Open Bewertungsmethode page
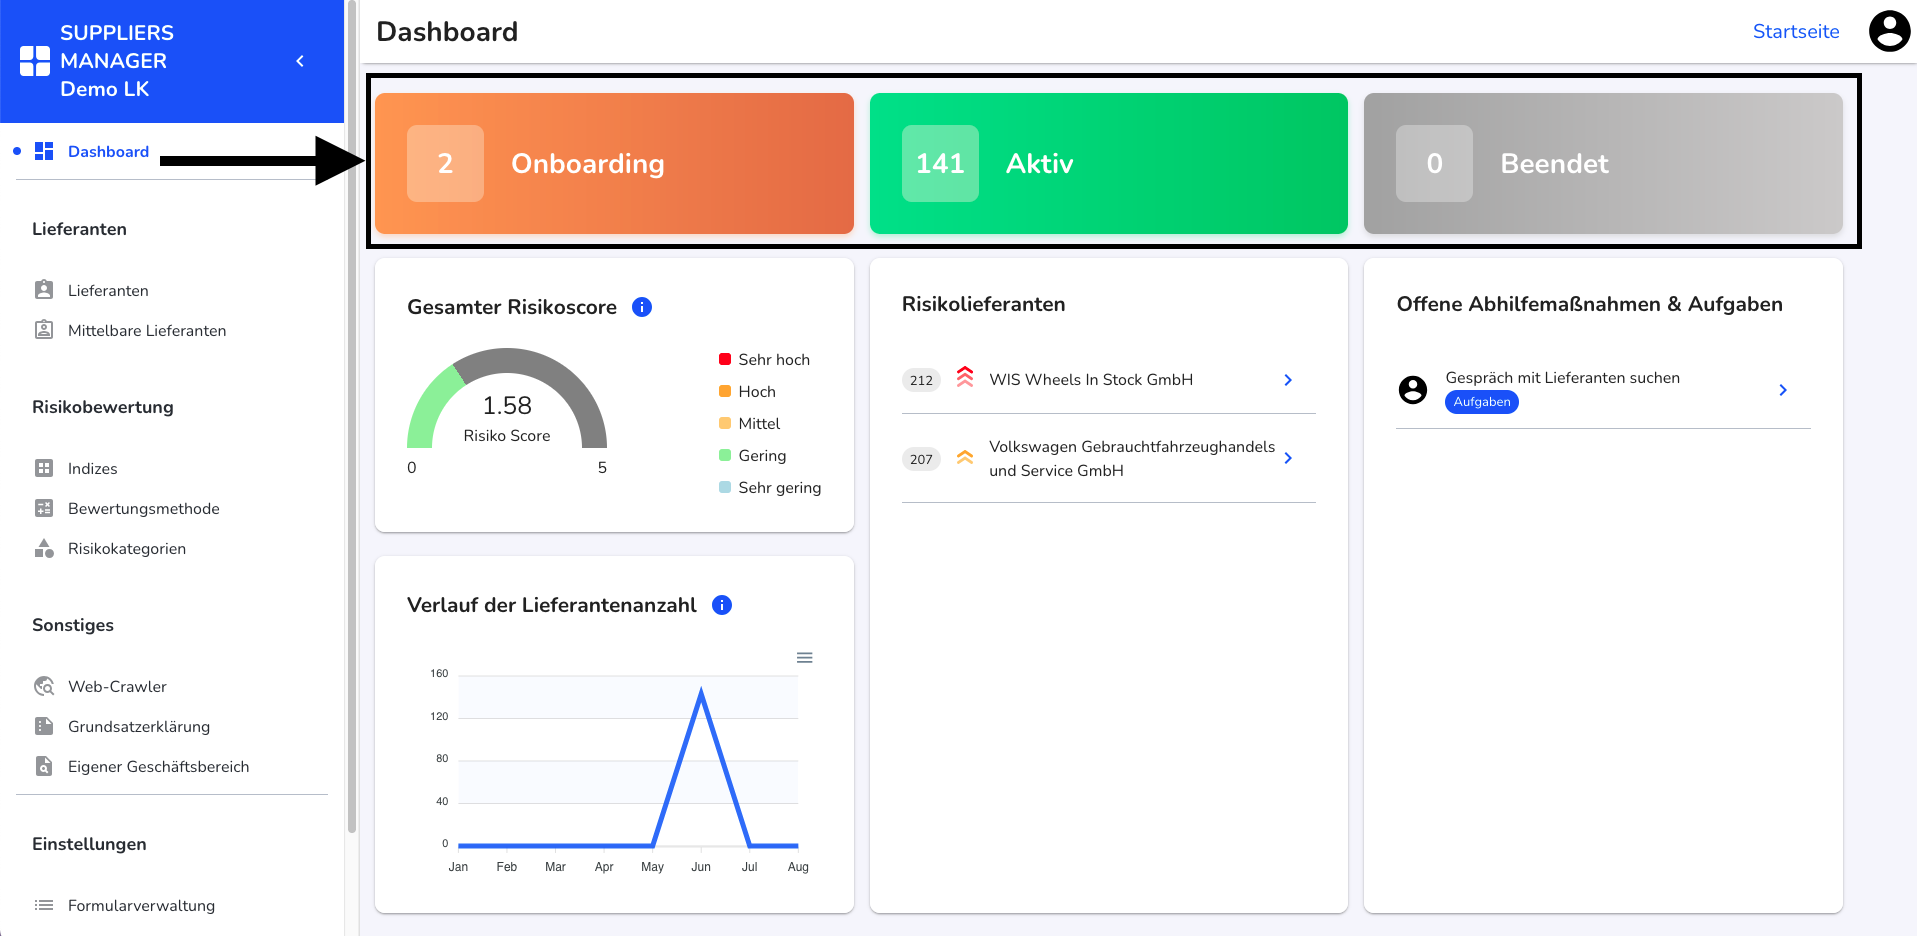The width and height of the screenshot is (1917, 936). pyautogui.click(x=143, y=508)
